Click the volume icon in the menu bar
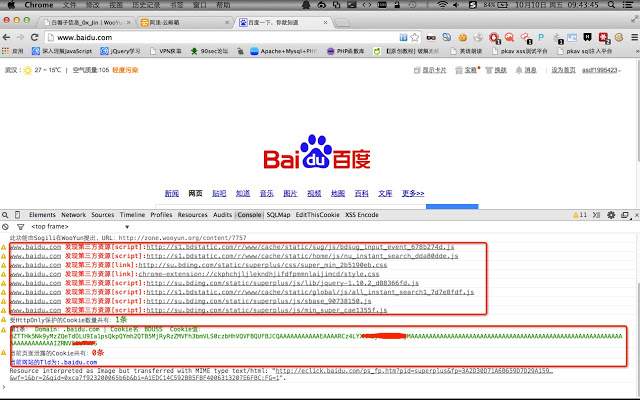 click(456, 5)
